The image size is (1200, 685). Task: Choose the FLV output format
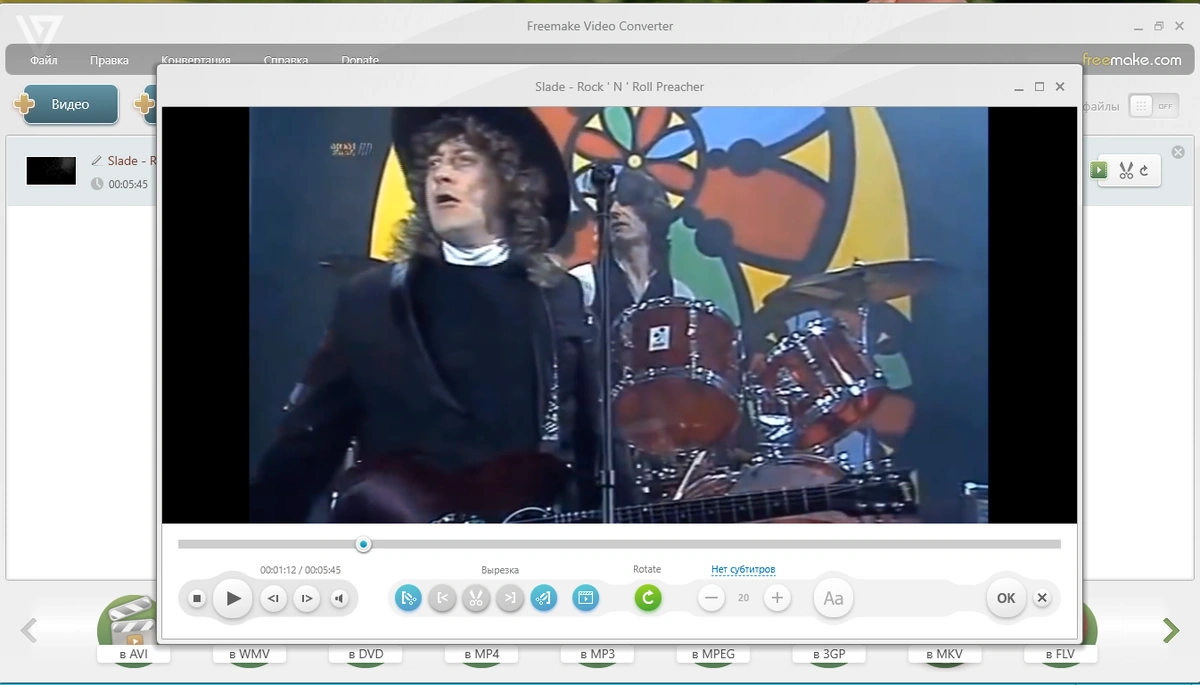1061,654
